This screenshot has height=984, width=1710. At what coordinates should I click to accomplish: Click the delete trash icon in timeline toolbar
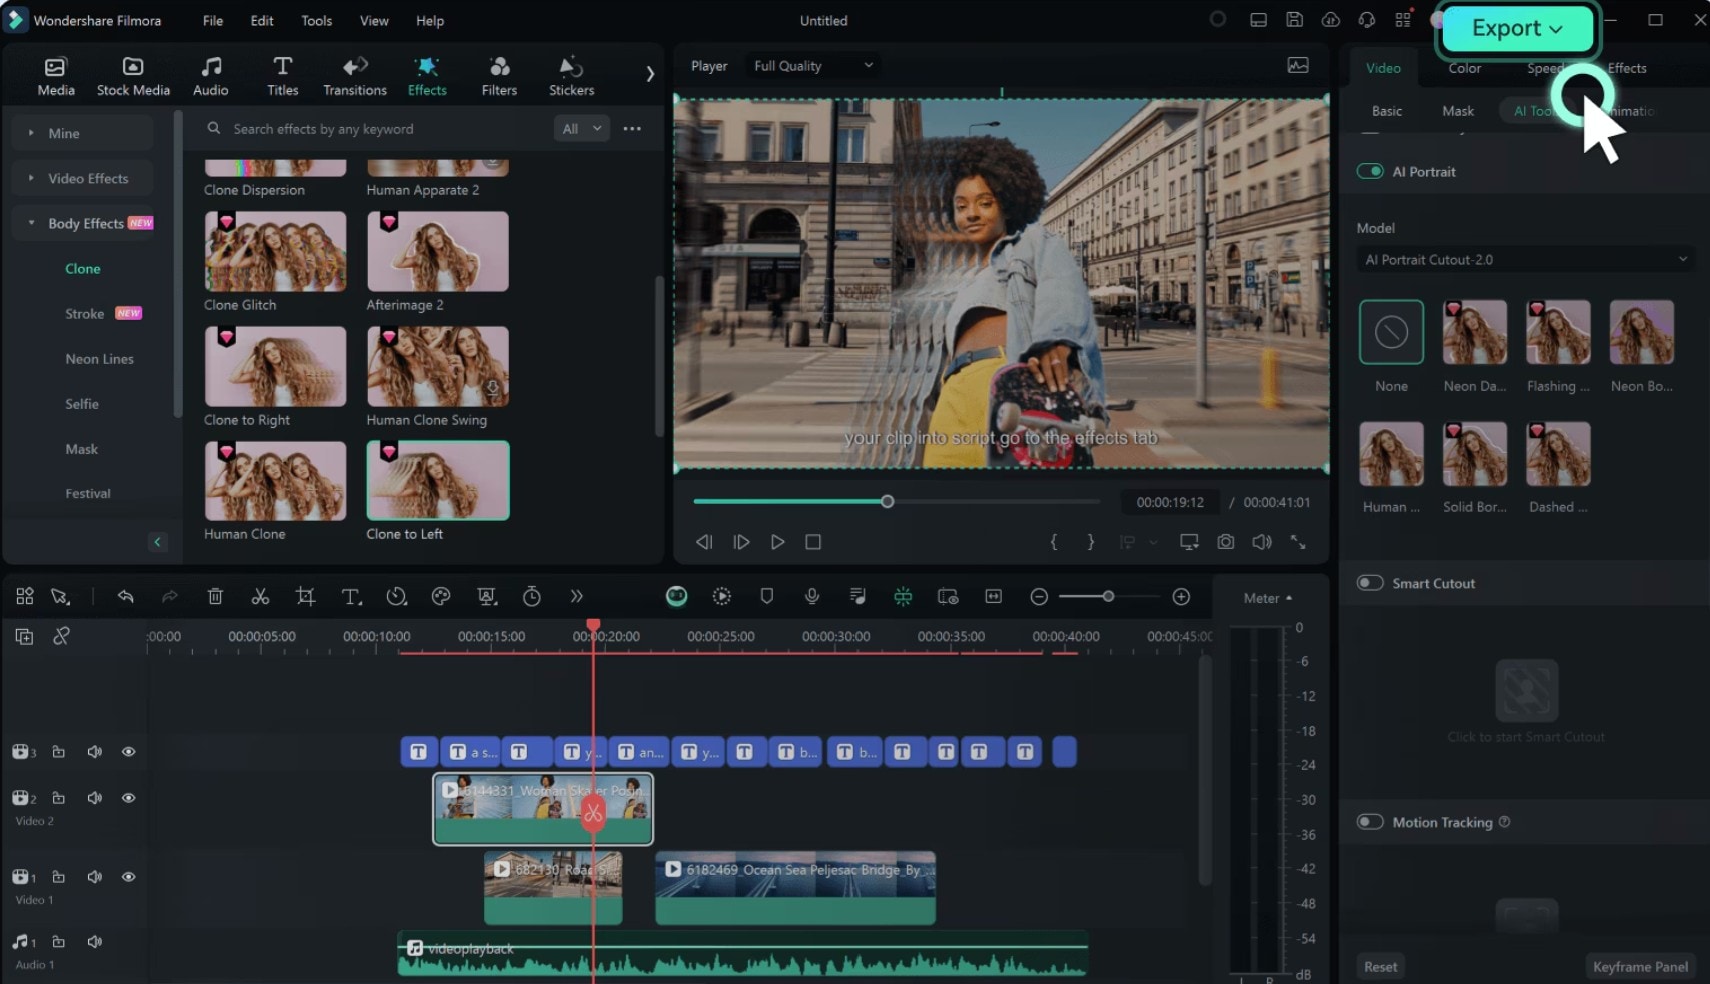[215, 596]
